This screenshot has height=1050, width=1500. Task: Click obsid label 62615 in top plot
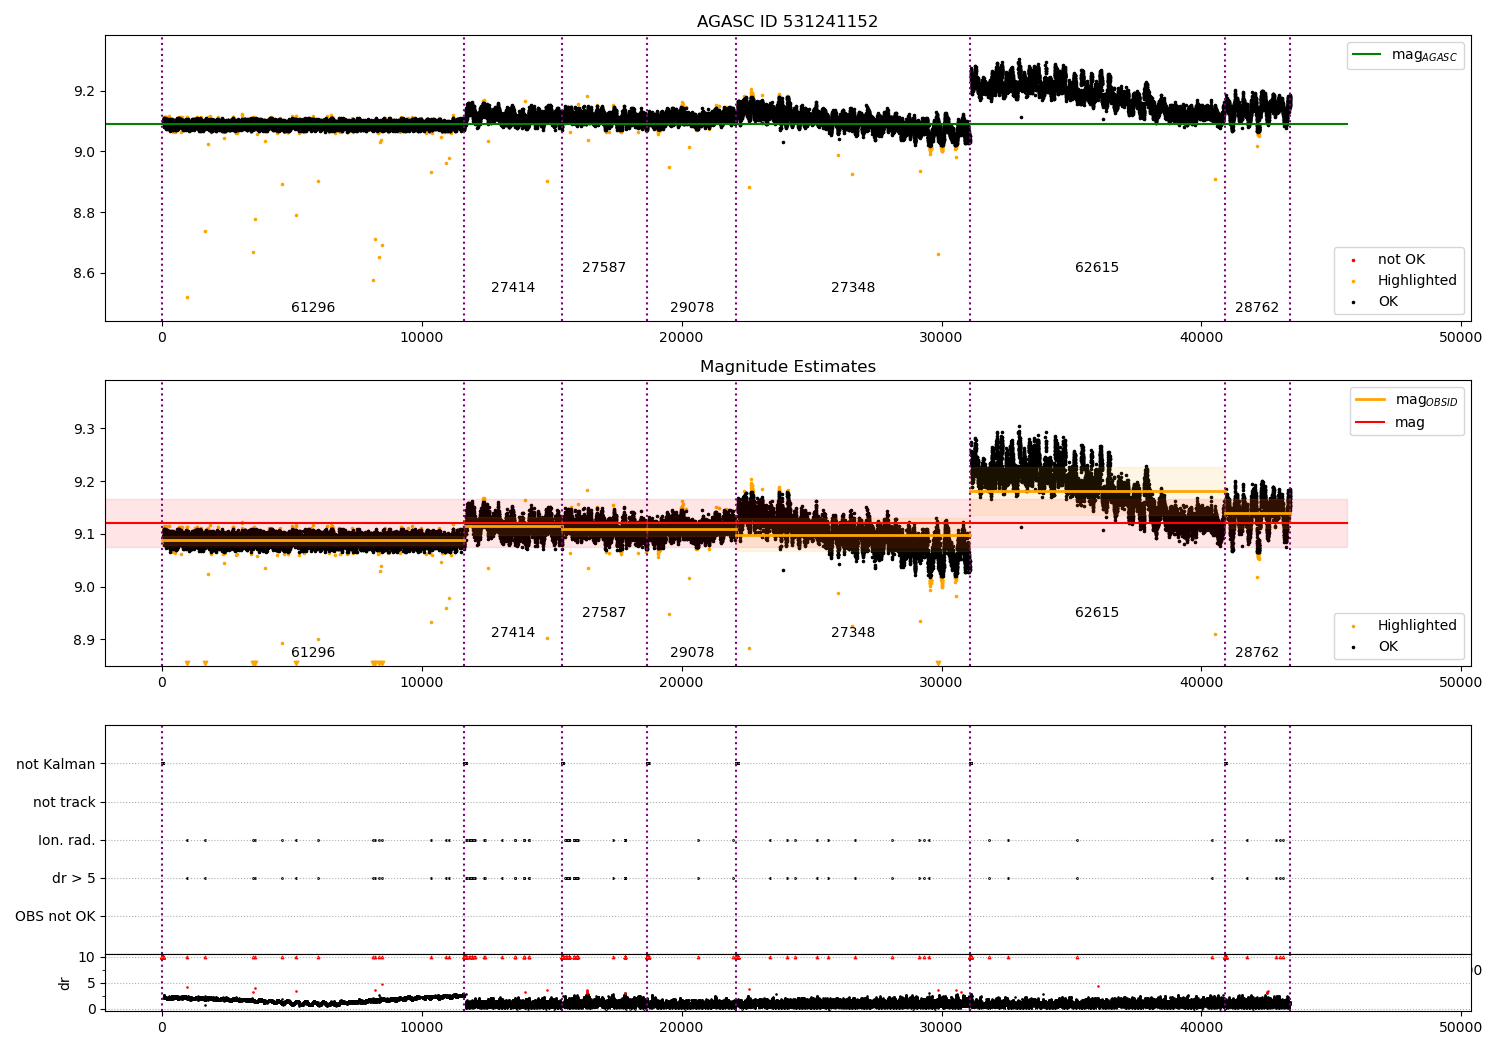point(1097,268)
